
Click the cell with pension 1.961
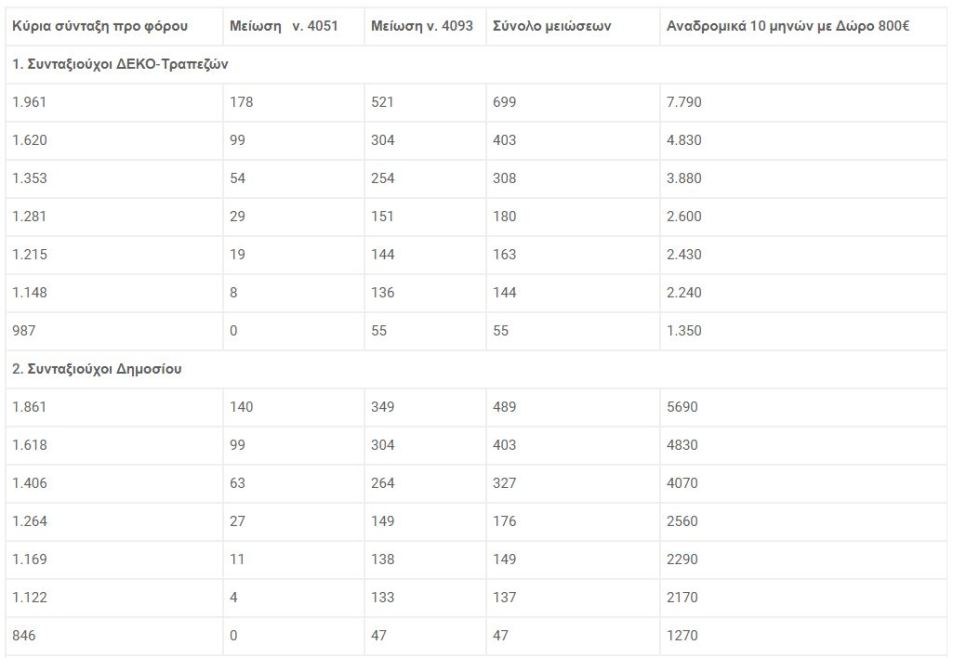coord(29,102)
